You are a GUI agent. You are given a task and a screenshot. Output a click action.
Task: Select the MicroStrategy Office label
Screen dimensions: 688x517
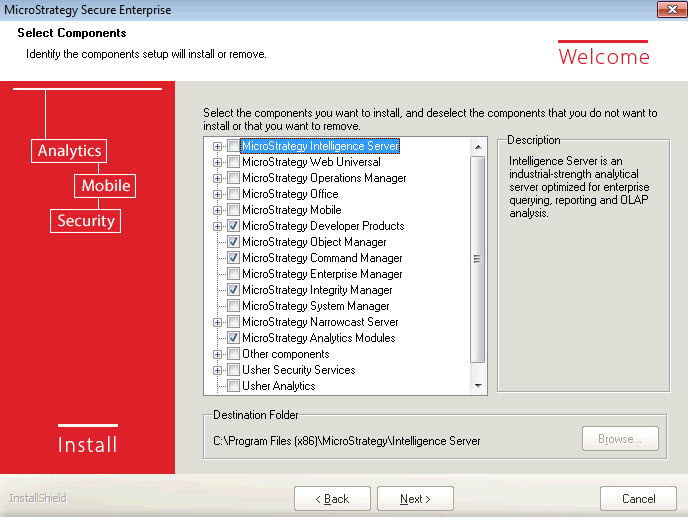click(x=290, y=194)
